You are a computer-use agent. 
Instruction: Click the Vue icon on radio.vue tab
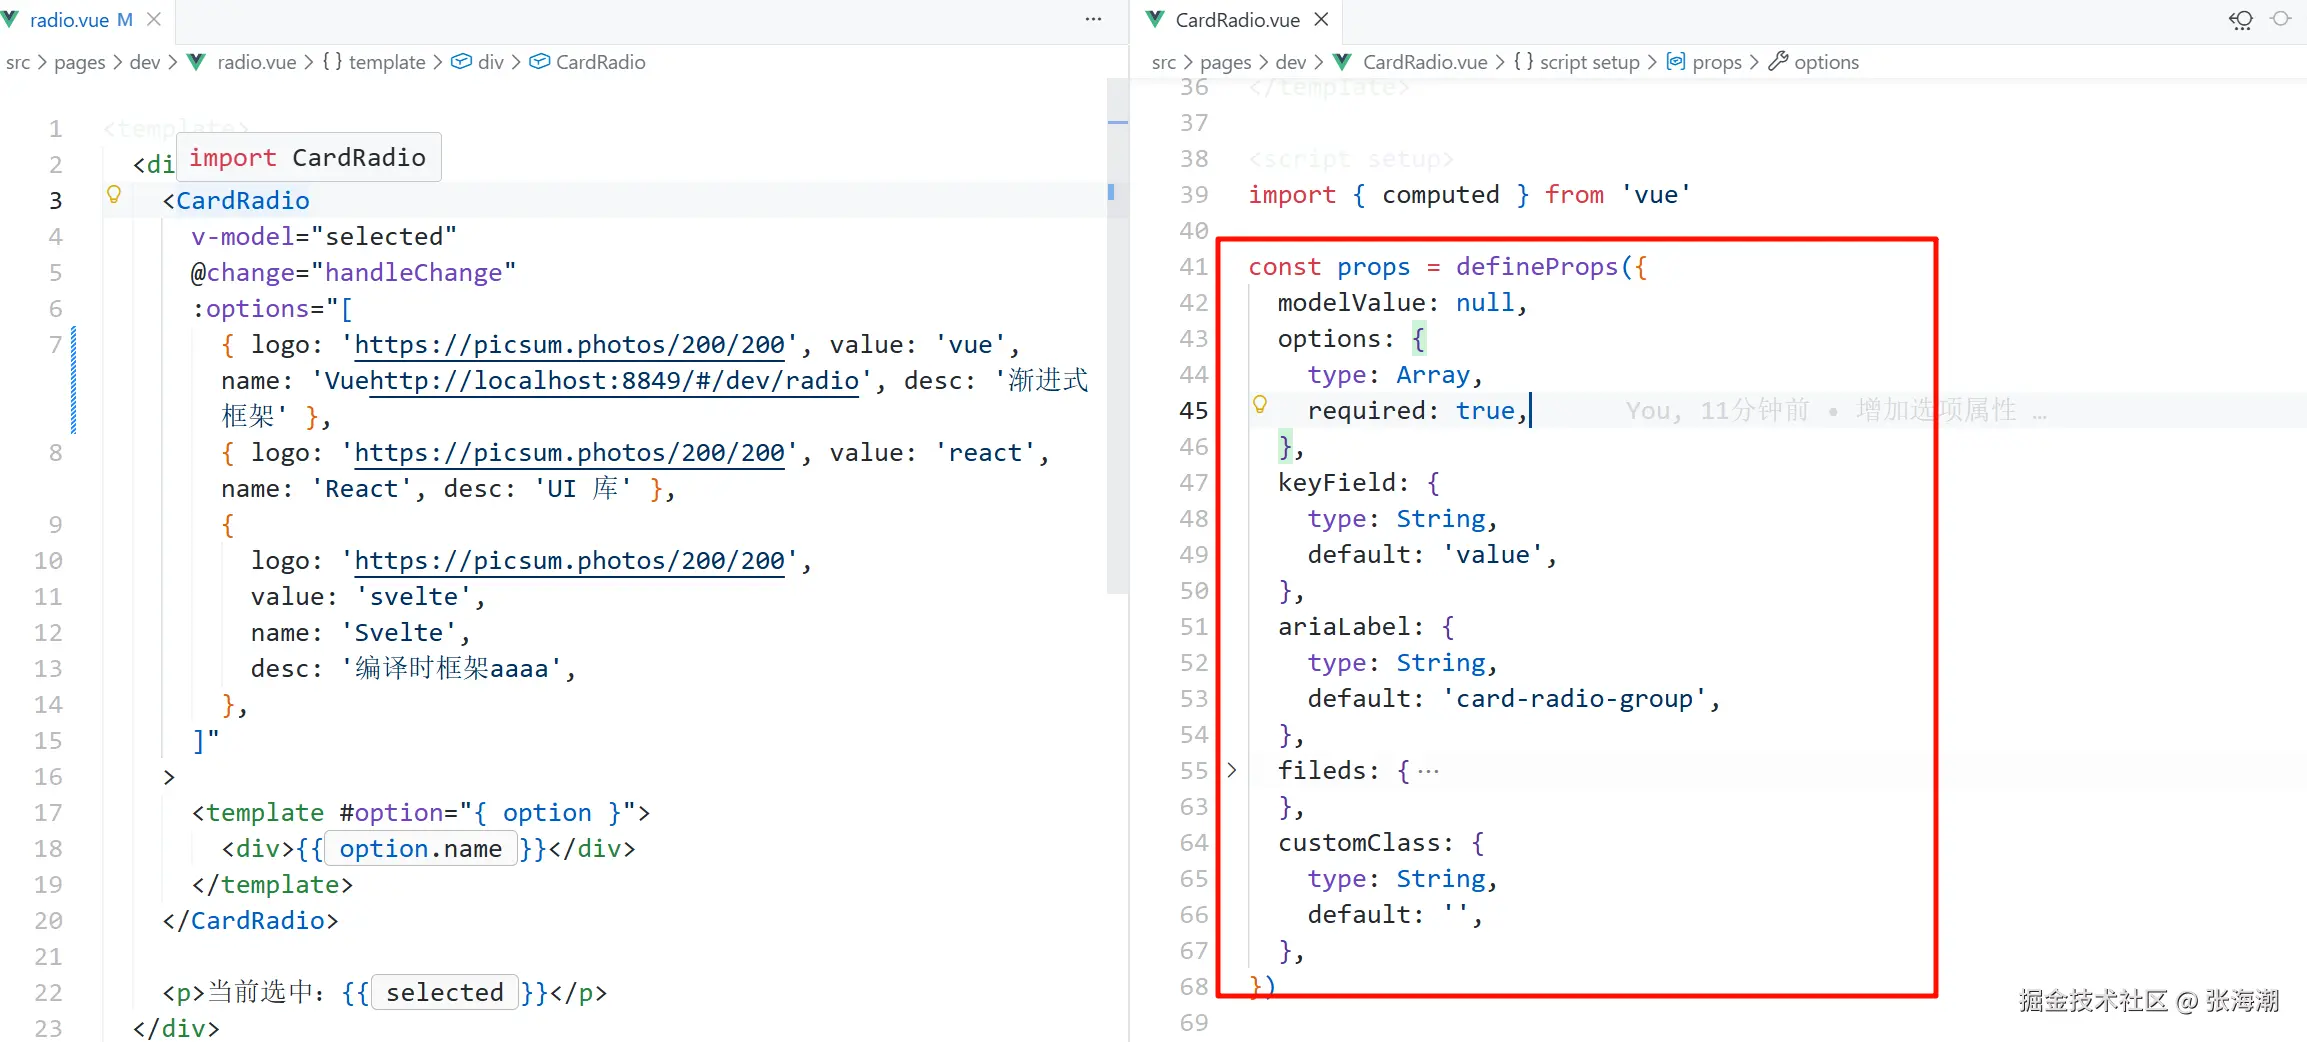[11, 19]
